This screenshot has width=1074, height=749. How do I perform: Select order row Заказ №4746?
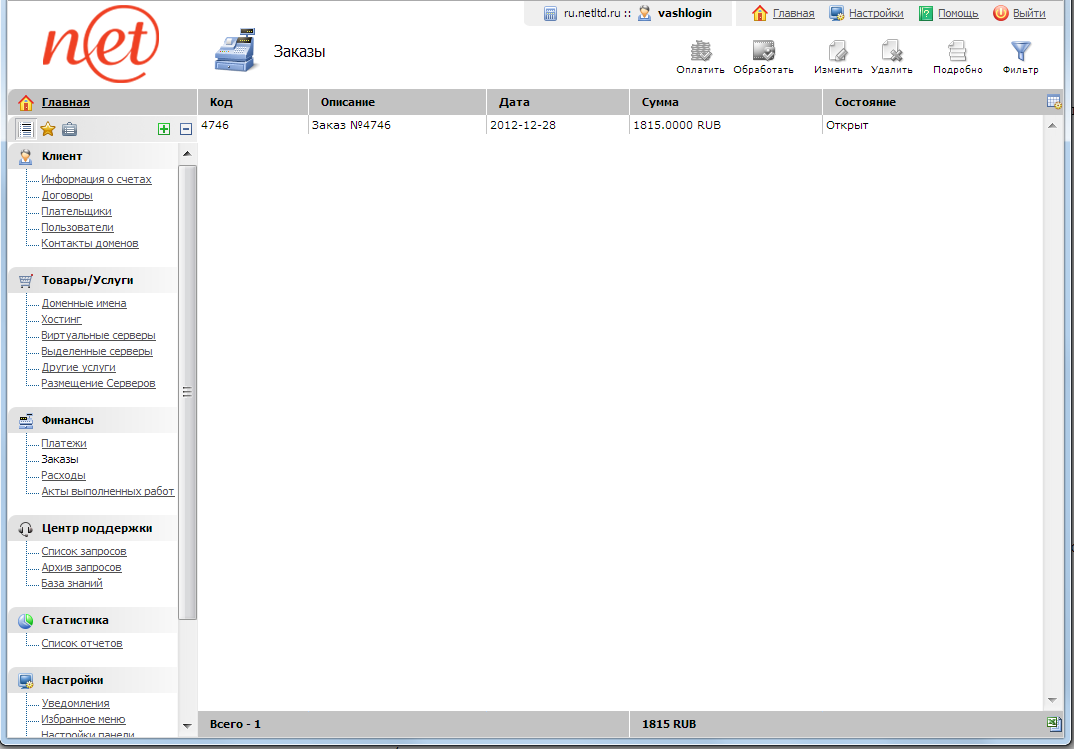click(x=350, y=126)
